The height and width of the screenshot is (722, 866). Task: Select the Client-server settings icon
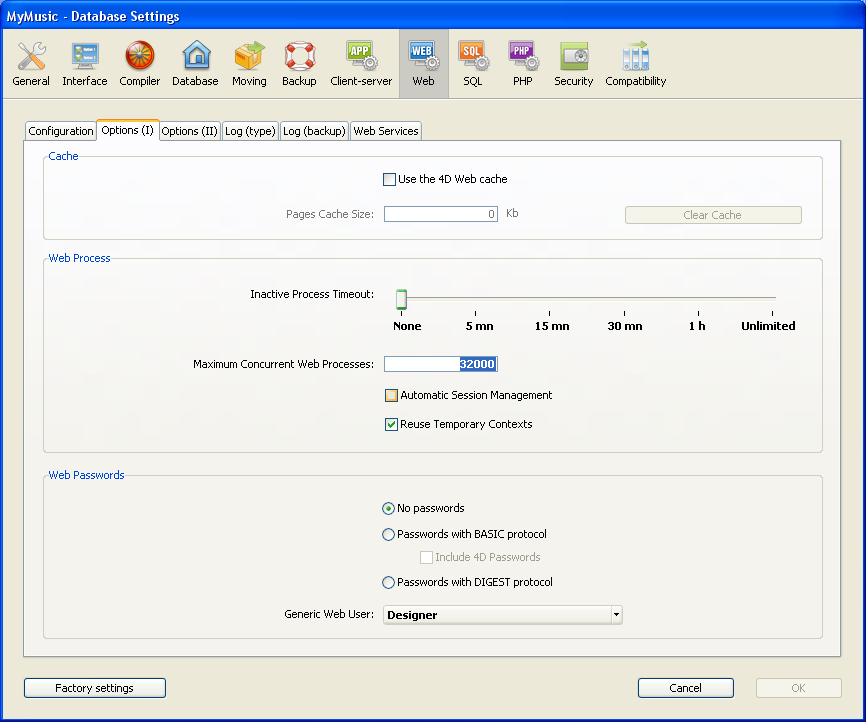[361, 64]
